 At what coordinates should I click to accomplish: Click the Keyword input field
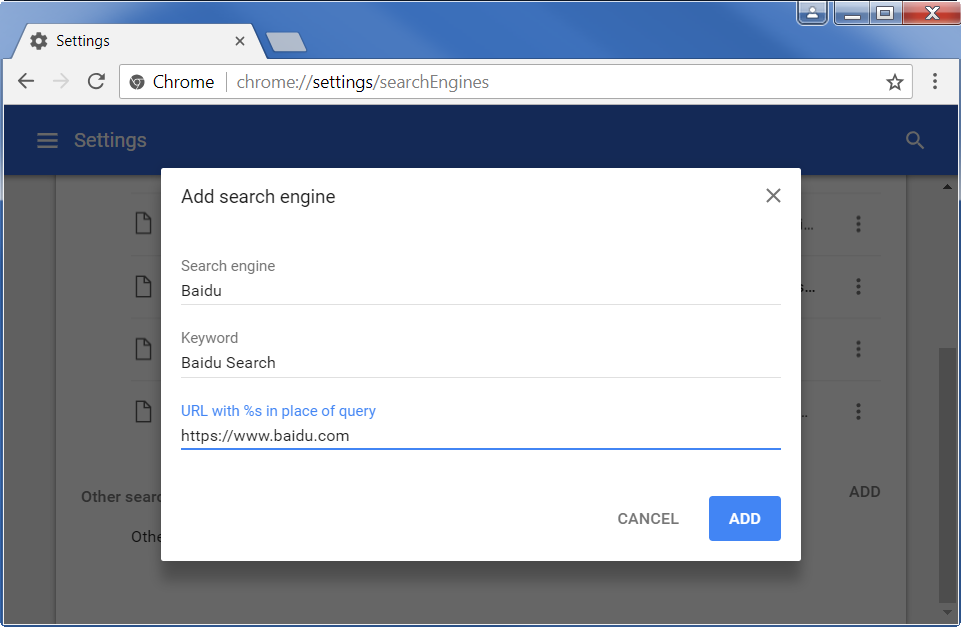[480, 363]
